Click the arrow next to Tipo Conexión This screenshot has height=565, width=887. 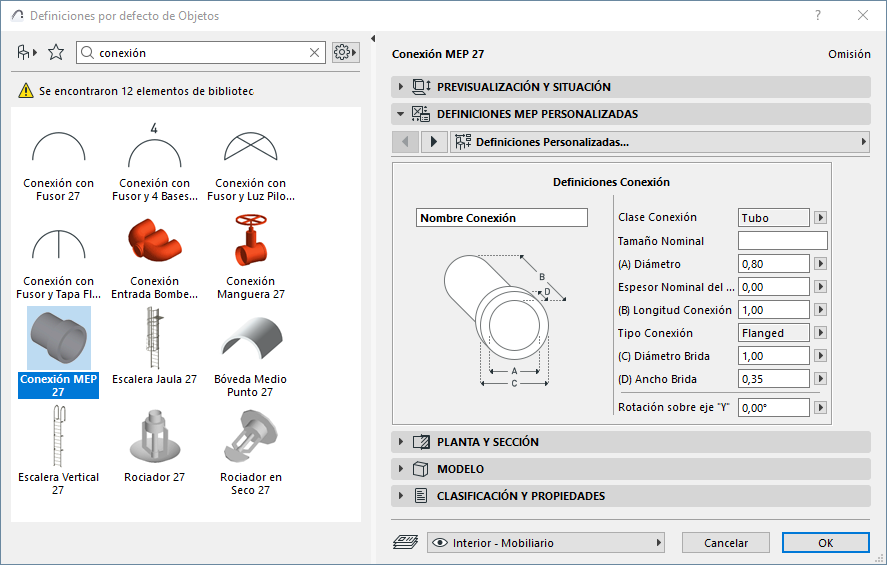pyautogui.click(x=820, y=333)
